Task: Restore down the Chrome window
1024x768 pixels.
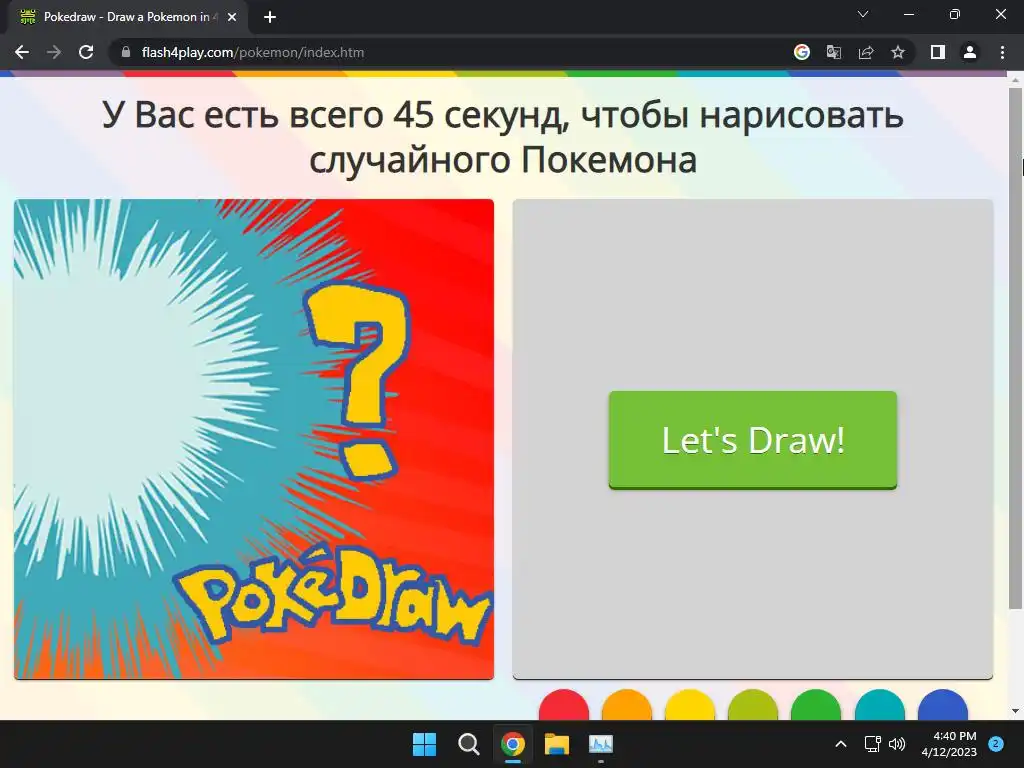Action: pos(955,14)
